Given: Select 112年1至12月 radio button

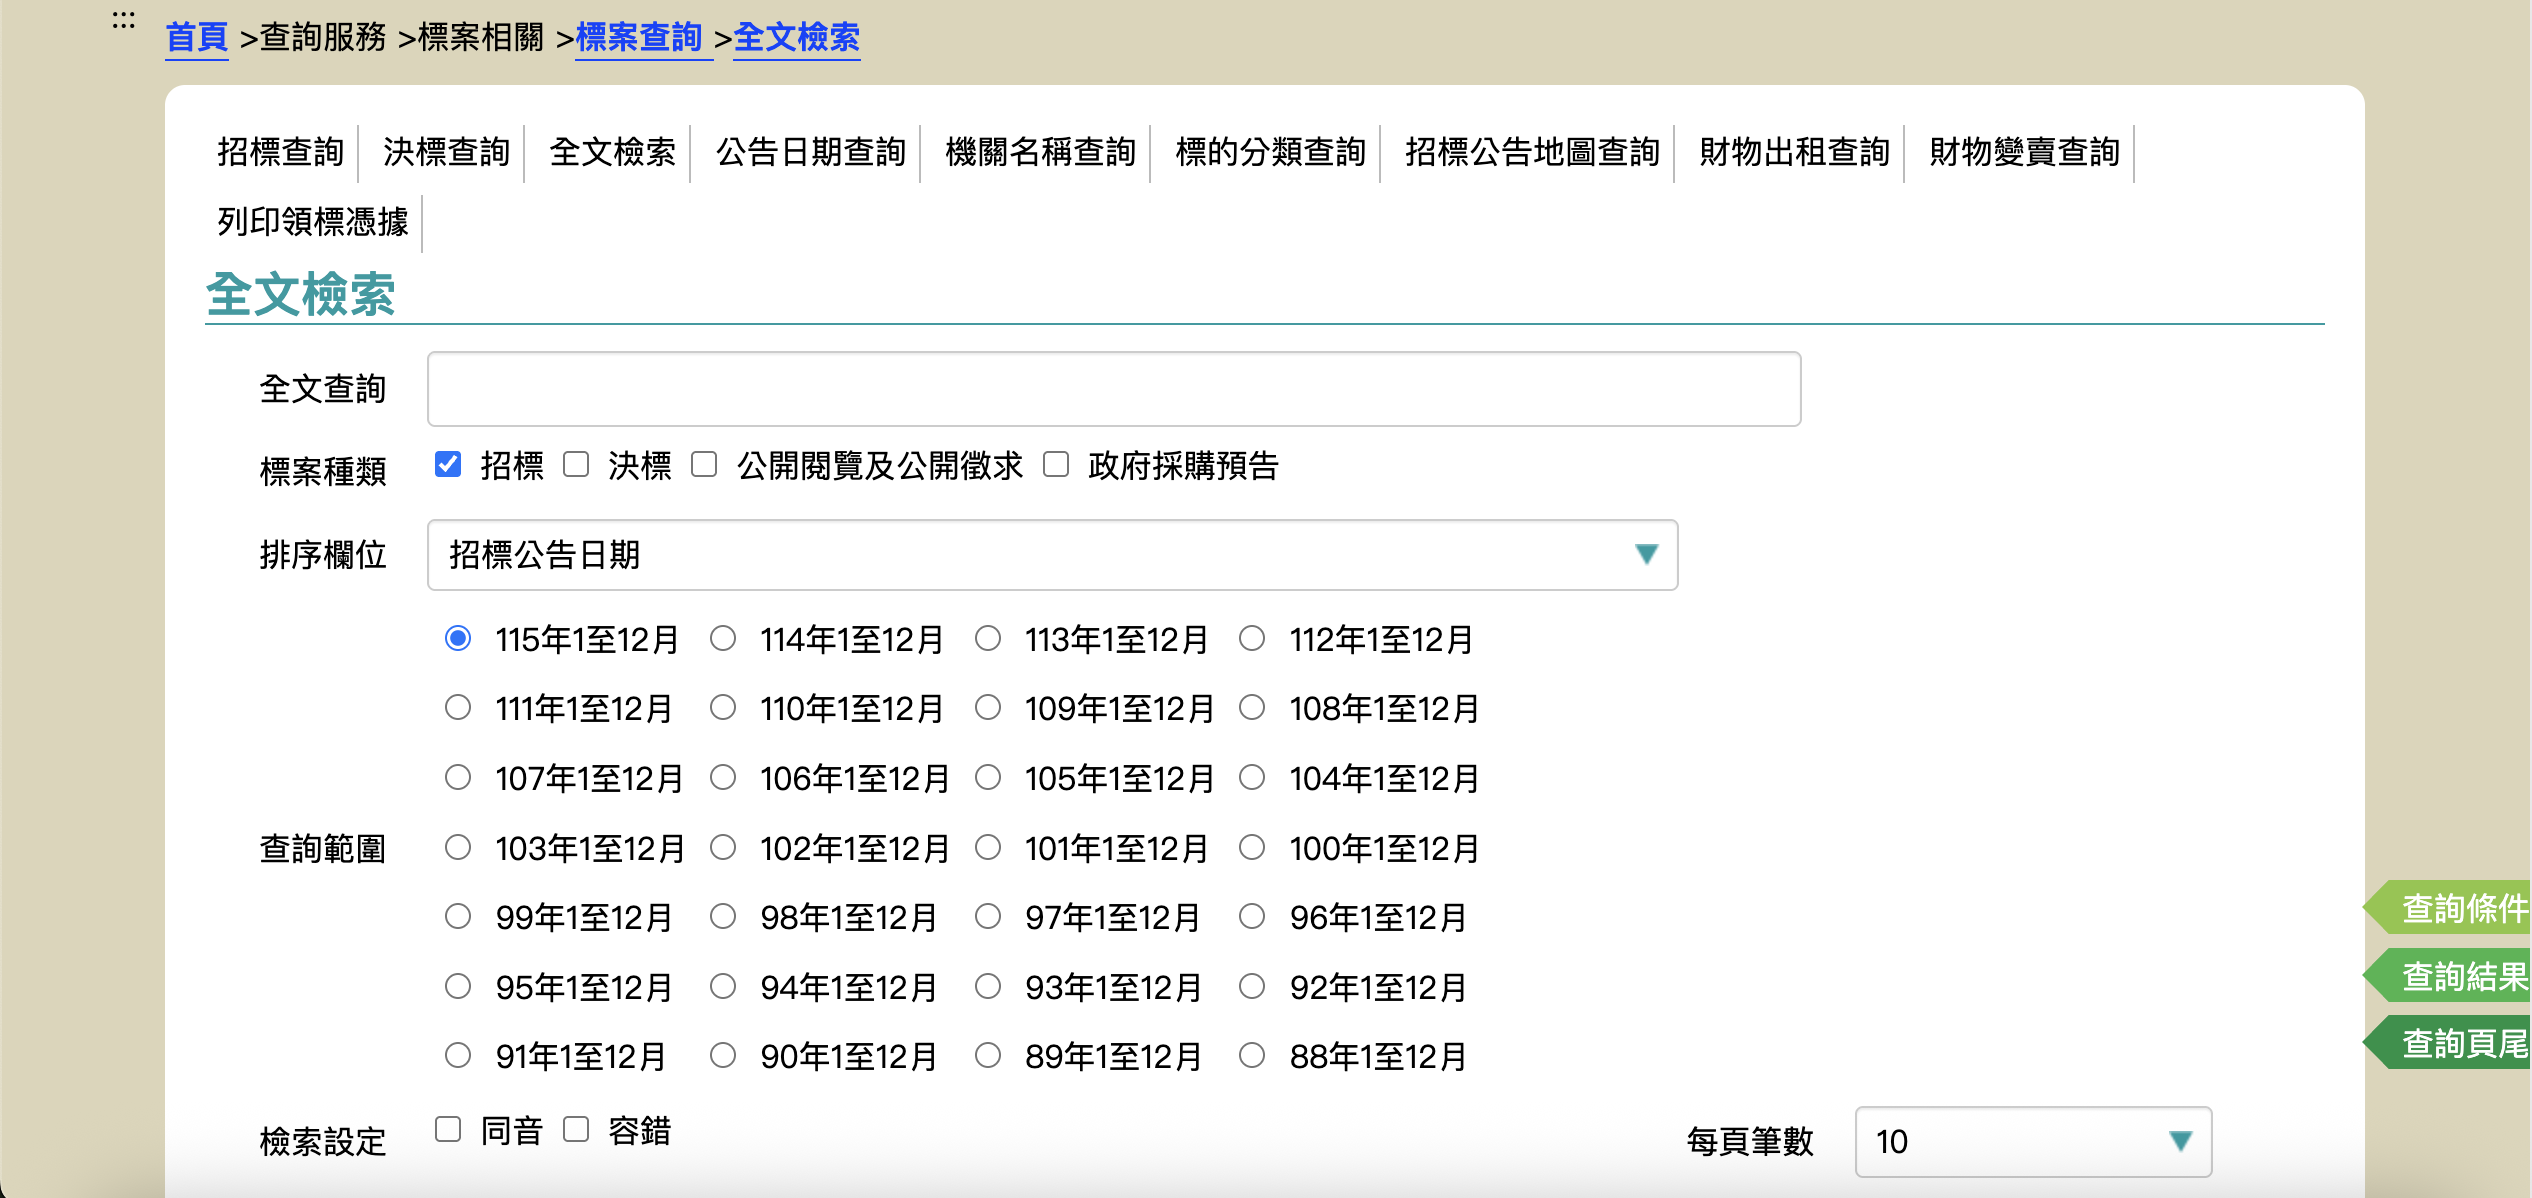Looking at the screenshot, I should (1252, 638).
